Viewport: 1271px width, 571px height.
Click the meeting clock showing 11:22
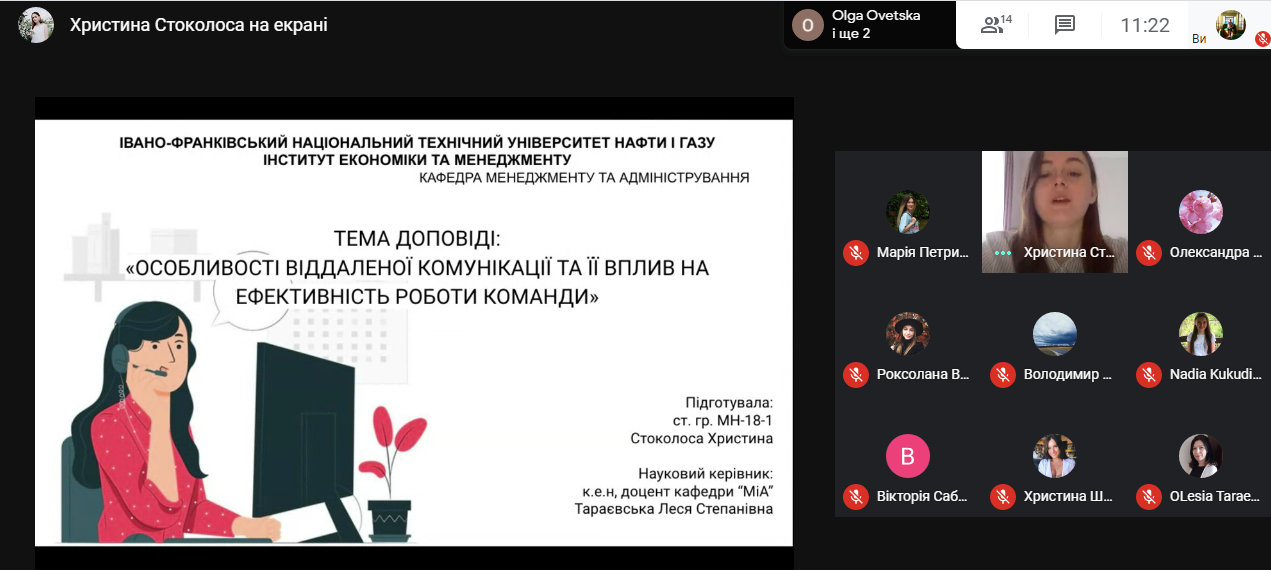pyautogui.click(x=1145, y=25)
